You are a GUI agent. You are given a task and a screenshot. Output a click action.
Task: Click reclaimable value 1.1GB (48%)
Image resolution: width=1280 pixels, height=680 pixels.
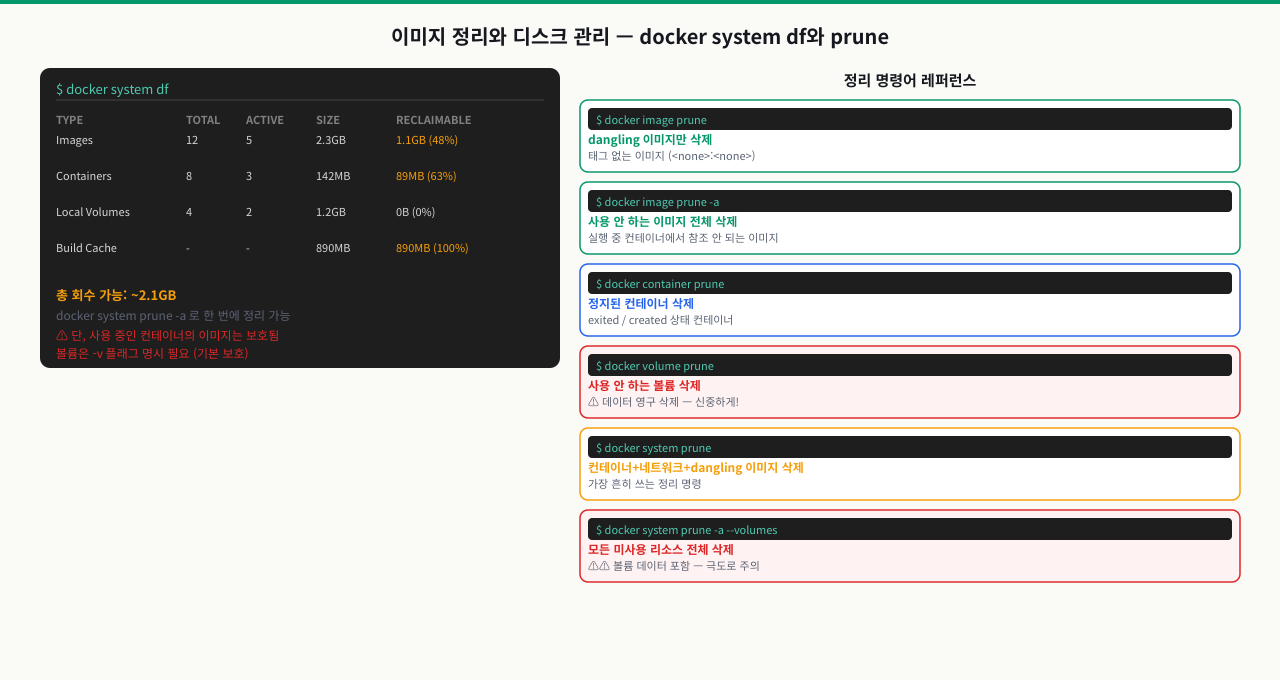coord(427,140)
